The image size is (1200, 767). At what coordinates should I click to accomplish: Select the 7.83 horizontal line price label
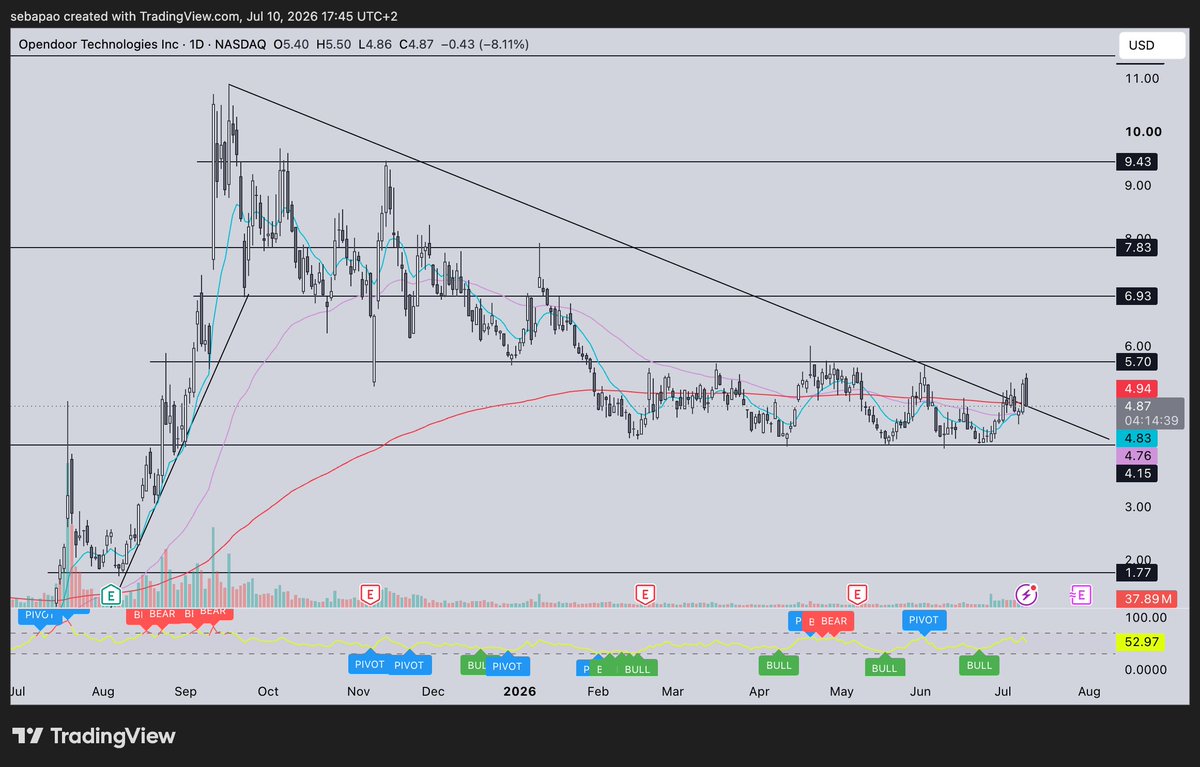(x=1137, y=247)
